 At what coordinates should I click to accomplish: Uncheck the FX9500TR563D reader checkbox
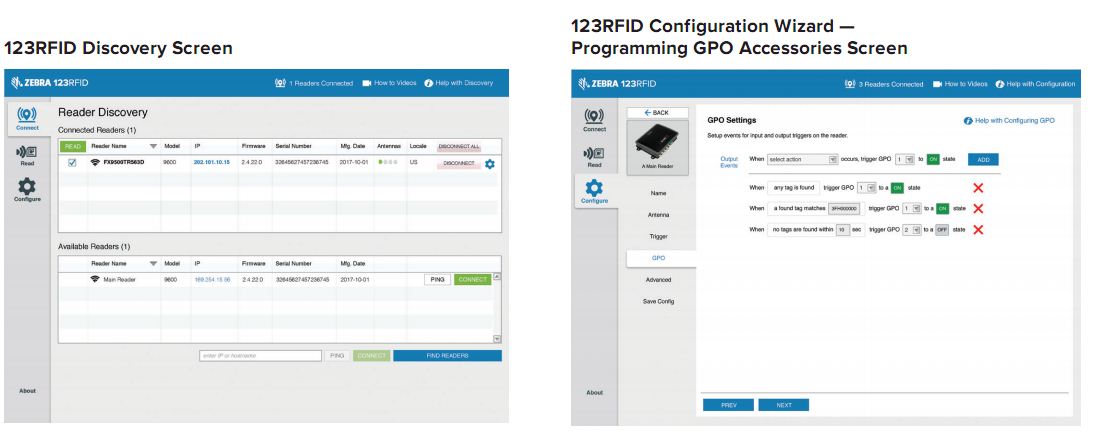tap(71, 163)
